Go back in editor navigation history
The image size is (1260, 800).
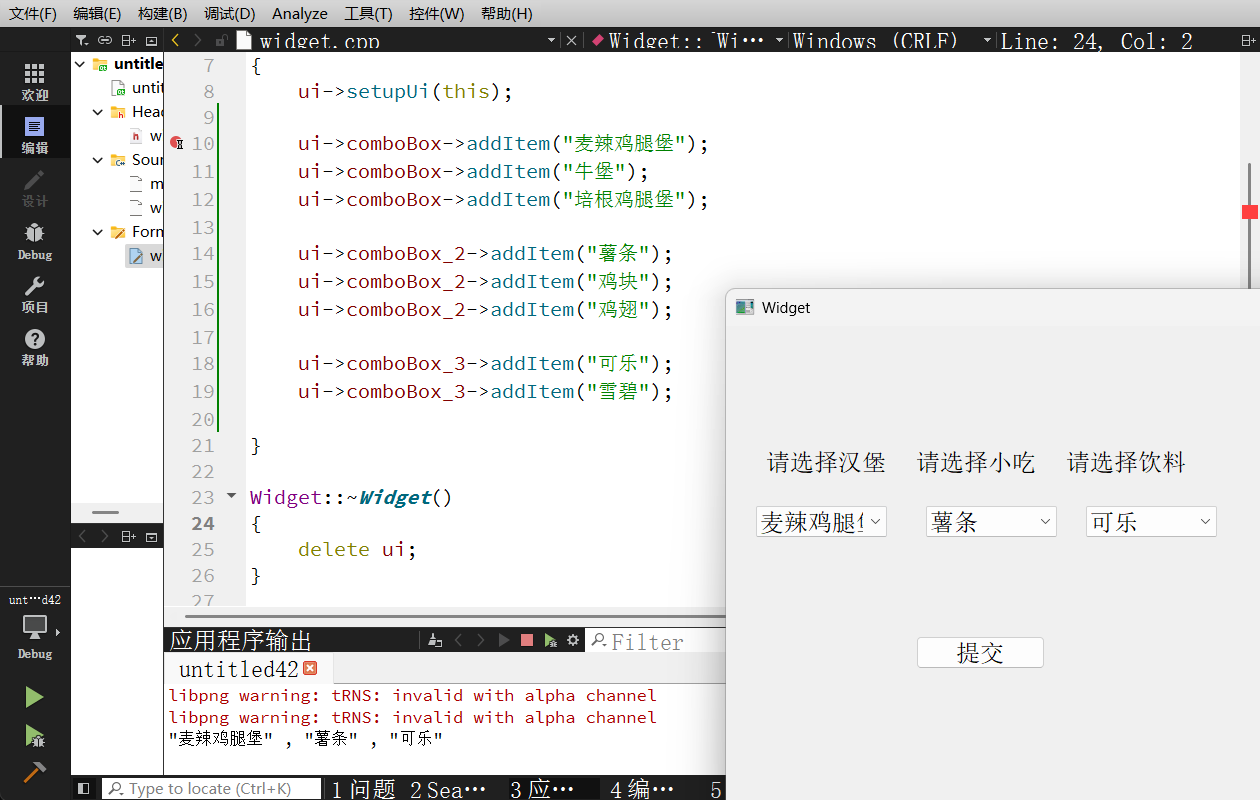[176, 40]
